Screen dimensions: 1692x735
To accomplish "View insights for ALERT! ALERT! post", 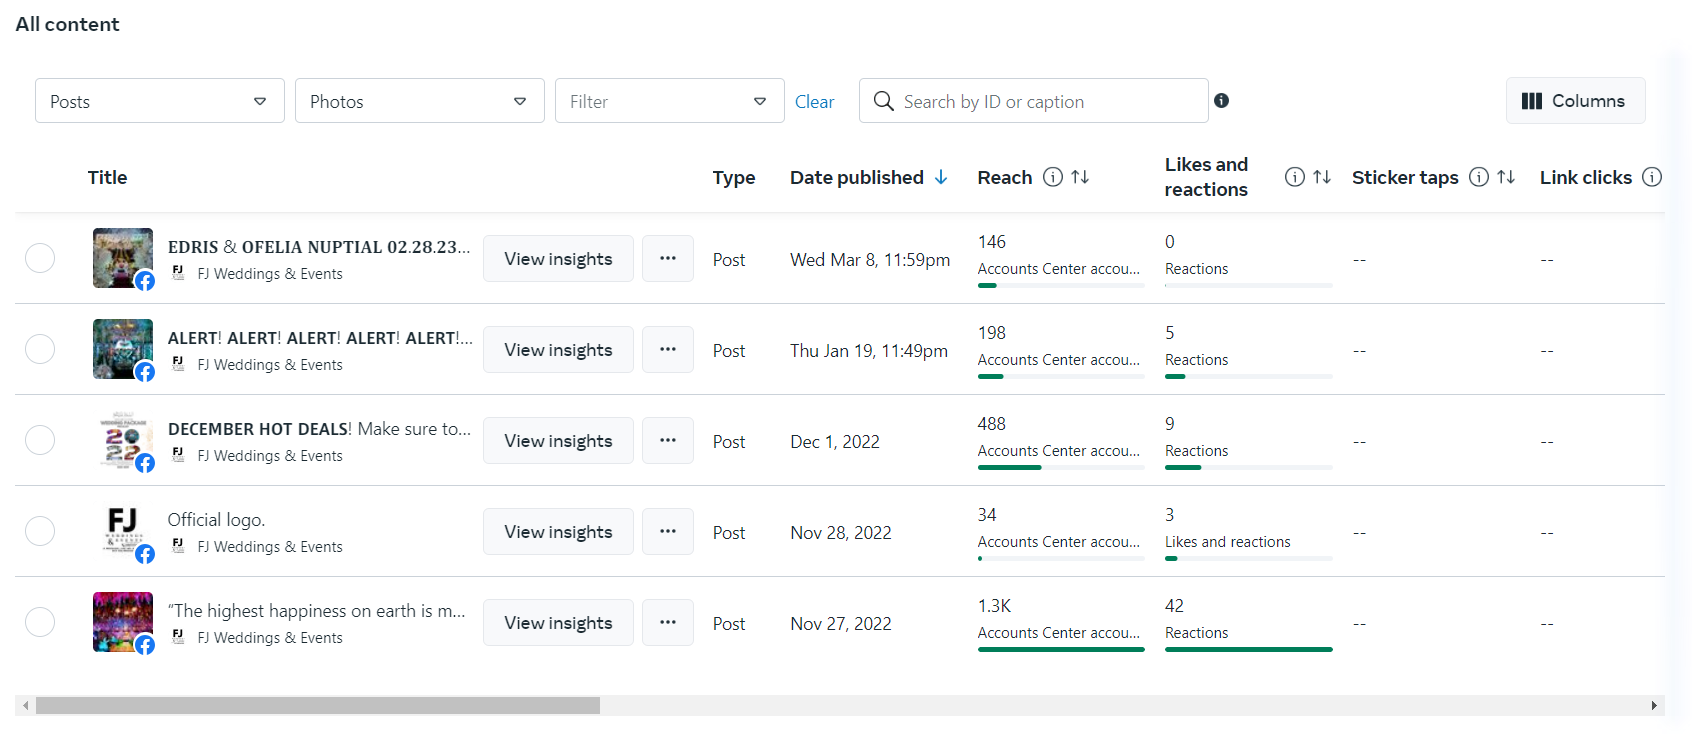I will click(x=558, y=350).
